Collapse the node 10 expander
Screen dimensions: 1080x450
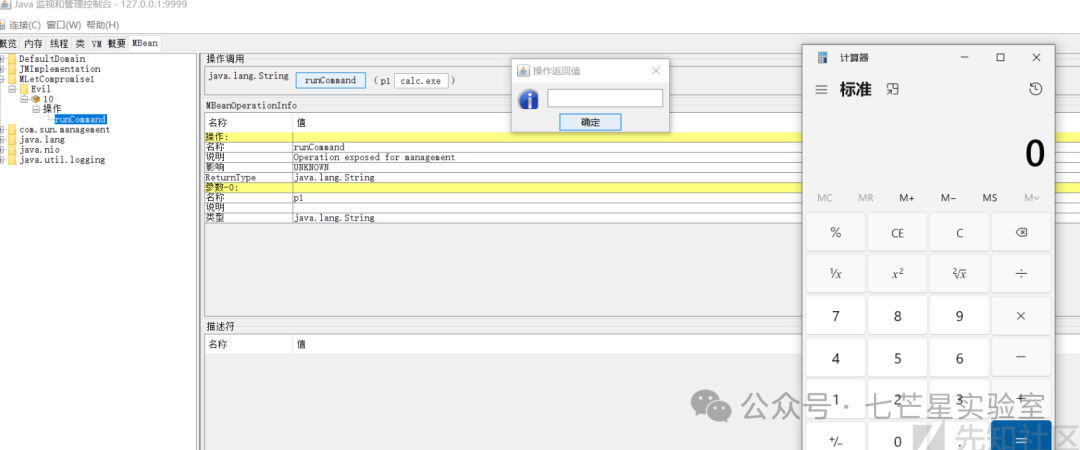click(24, 99)
